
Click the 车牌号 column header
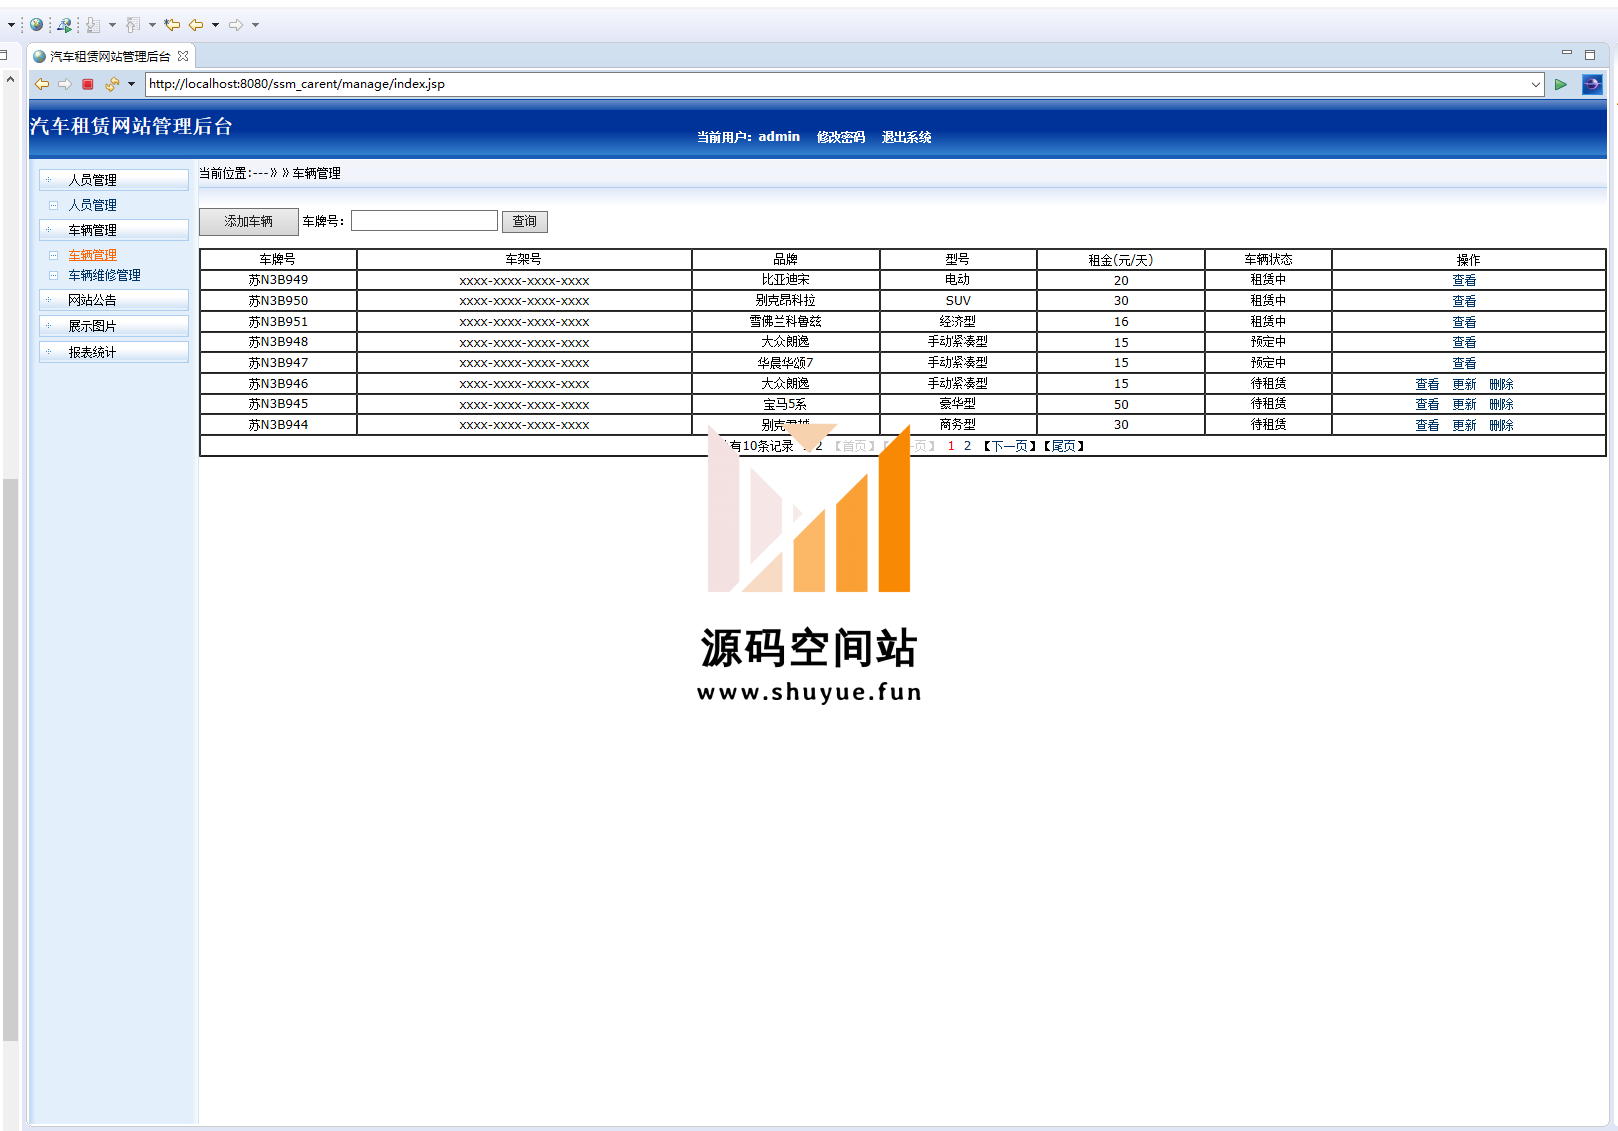click(278, 259)
